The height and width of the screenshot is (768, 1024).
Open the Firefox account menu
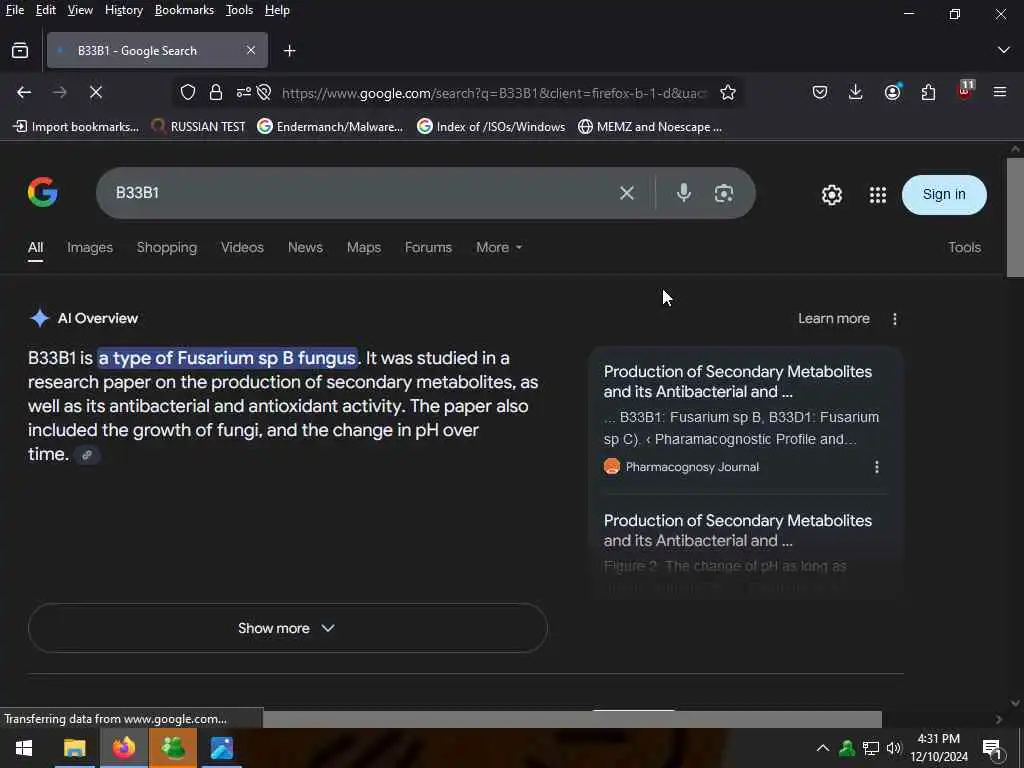coord(892,92)
